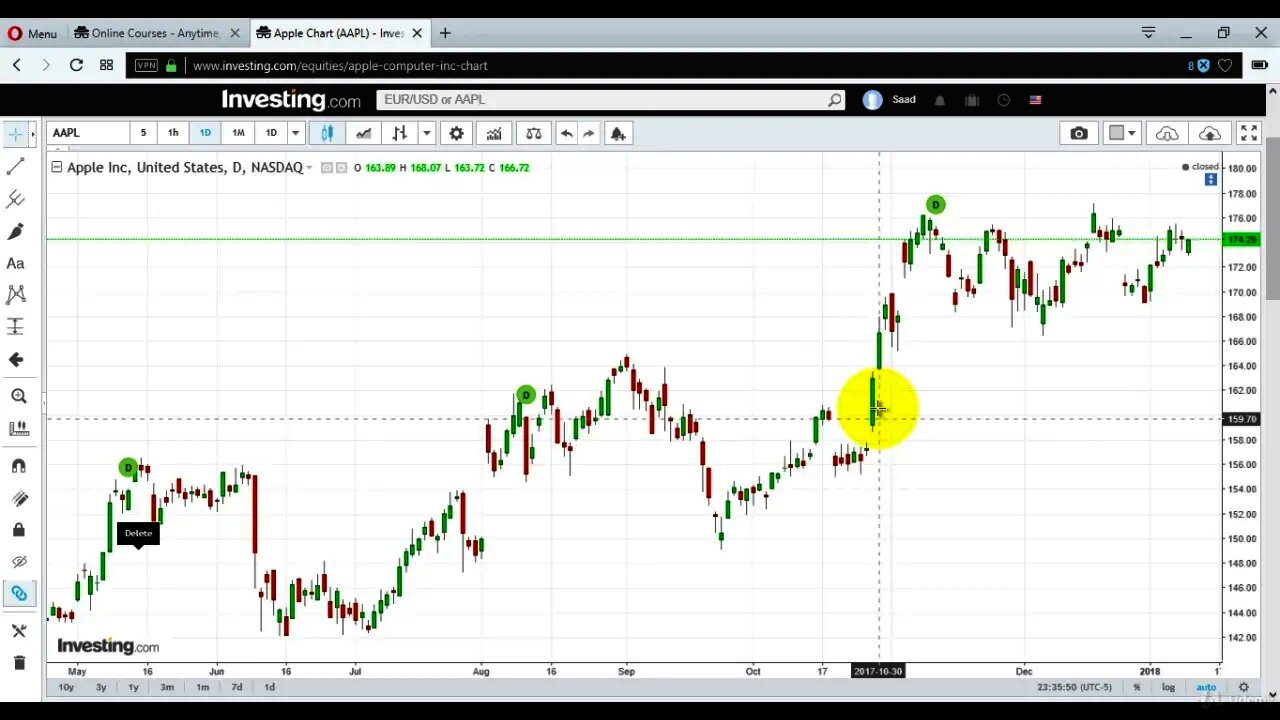1280x720 pixels.
Task: Expand the crosshair tool flyout arrow
Action: tap(33, 134)
